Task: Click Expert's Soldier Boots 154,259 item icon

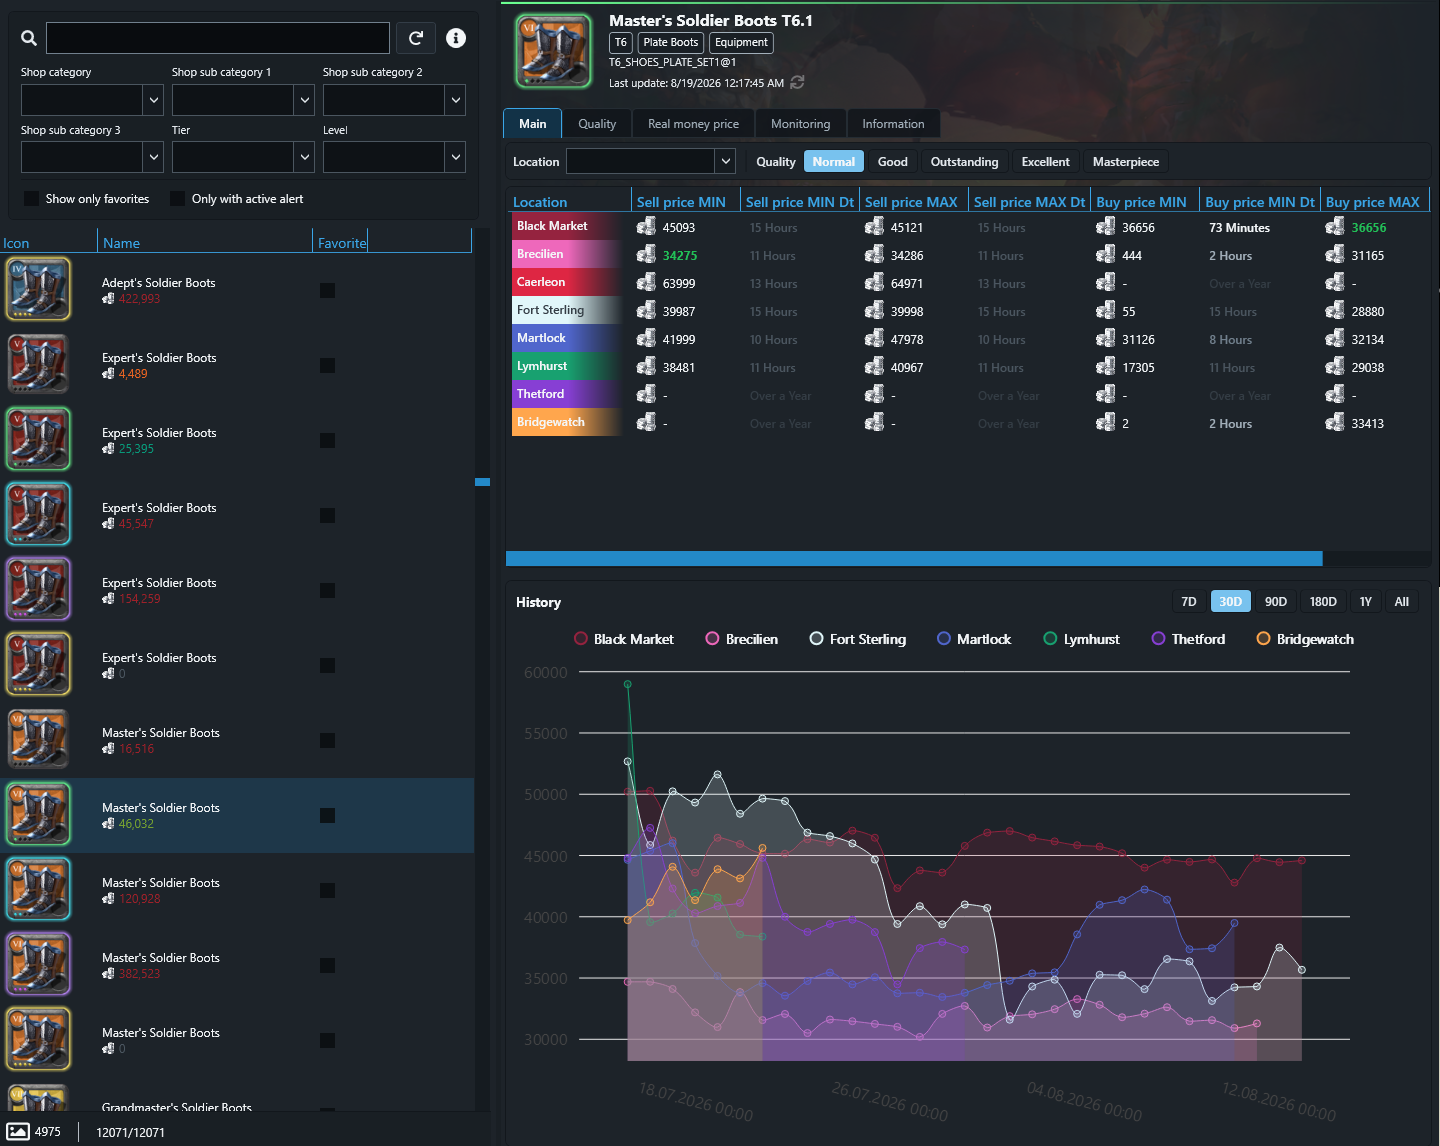Action: coord(39,589)
